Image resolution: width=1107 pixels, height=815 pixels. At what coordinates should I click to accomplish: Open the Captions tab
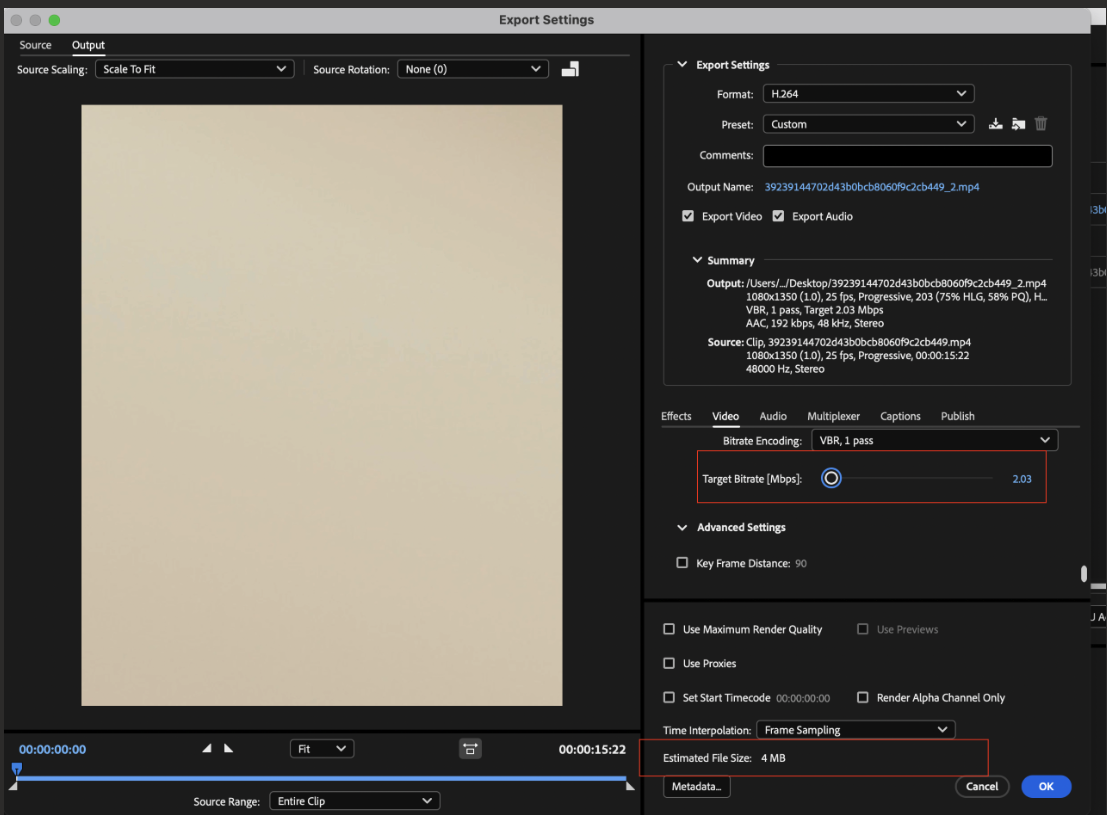click(900, 416)
